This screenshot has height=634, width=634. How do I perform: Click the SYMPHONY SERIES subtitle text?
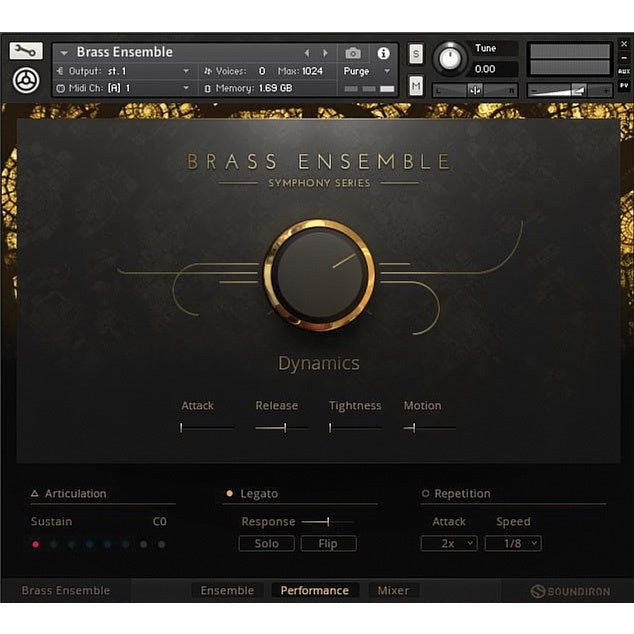[x=319, y=183]
